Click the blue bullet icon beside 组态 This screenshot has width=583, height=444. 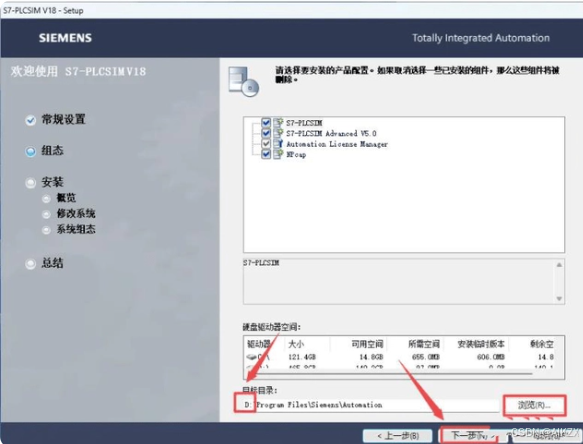30,151
